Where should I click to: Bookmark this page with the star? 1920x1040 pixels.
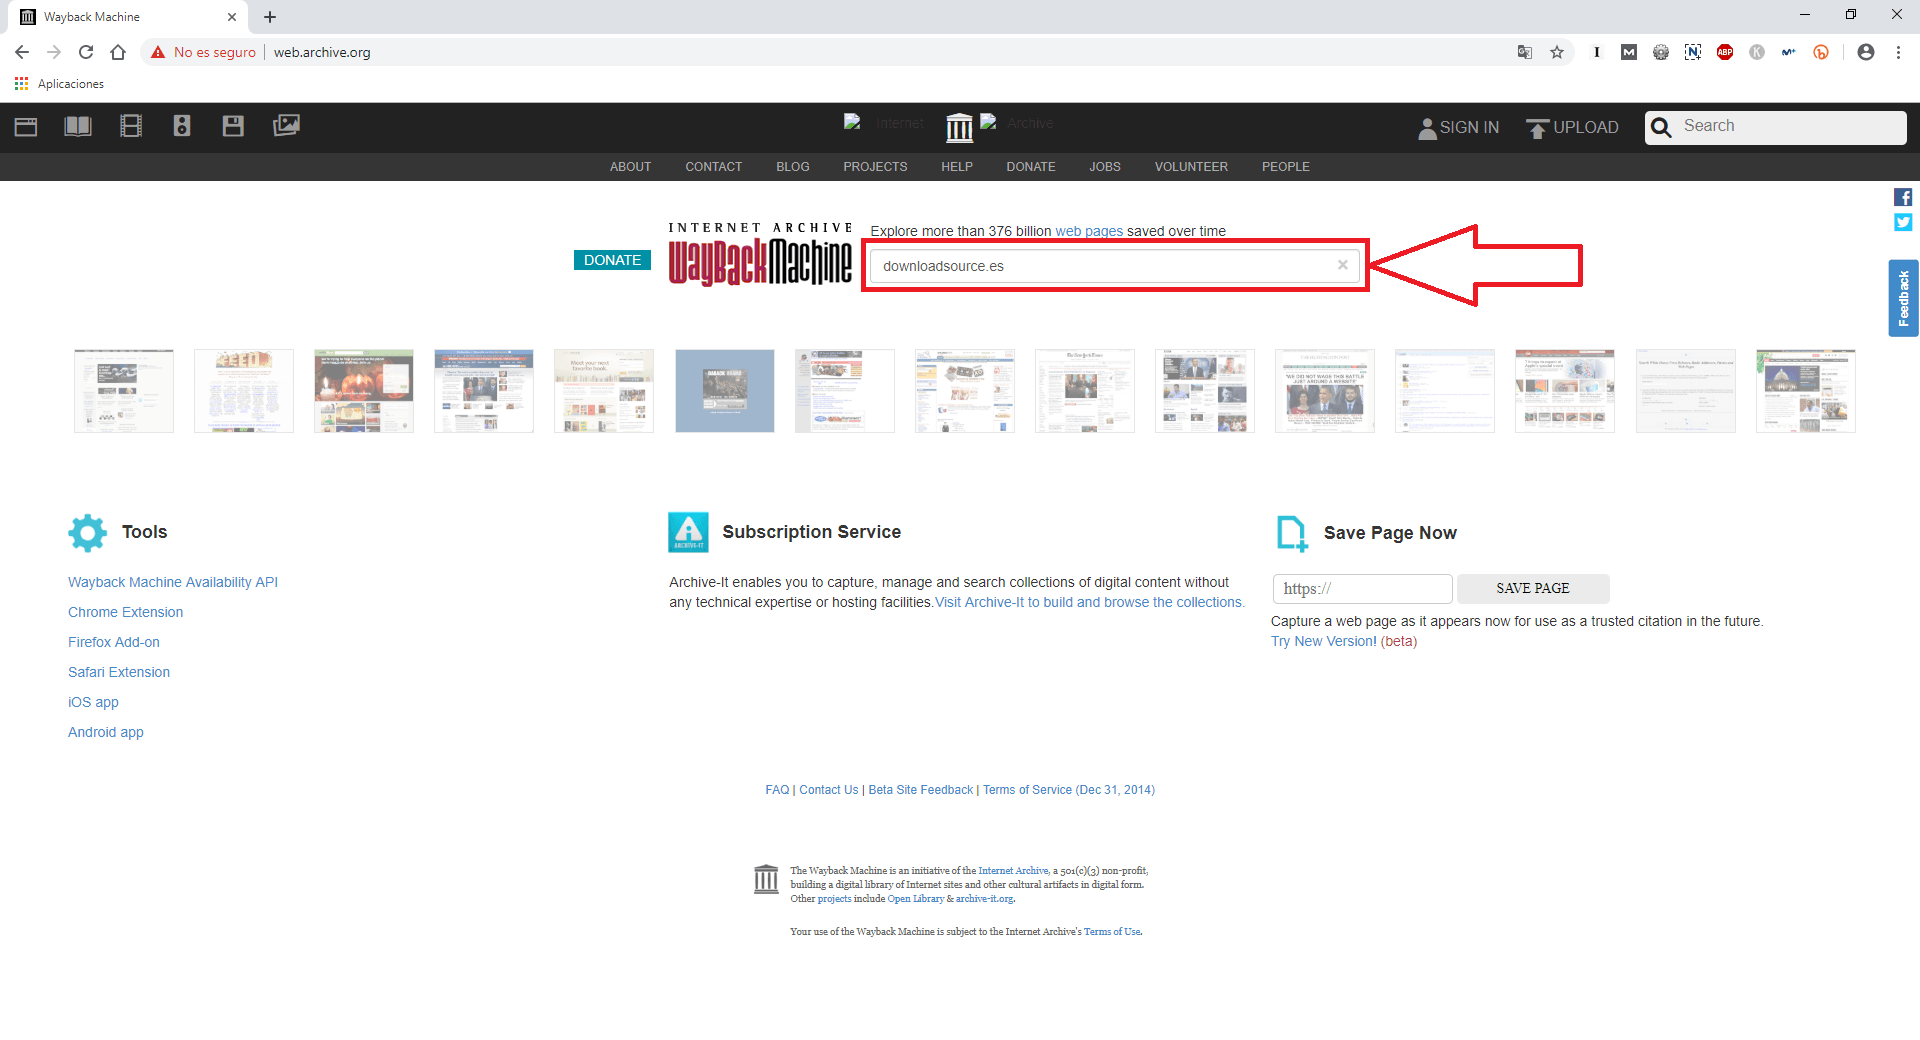pos(1557,52)
